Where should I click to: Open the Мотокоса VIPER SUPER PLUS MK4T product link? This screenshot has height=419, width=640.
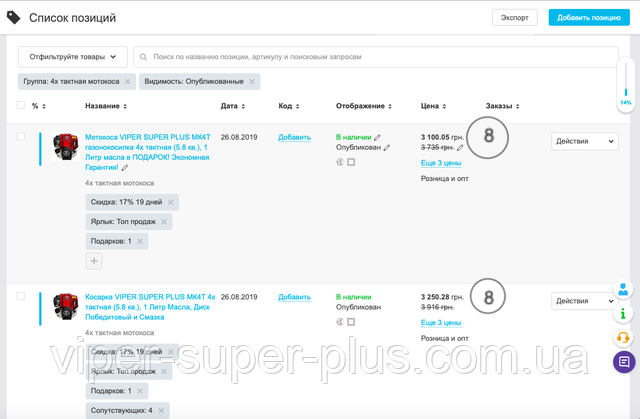coord(148,152)
